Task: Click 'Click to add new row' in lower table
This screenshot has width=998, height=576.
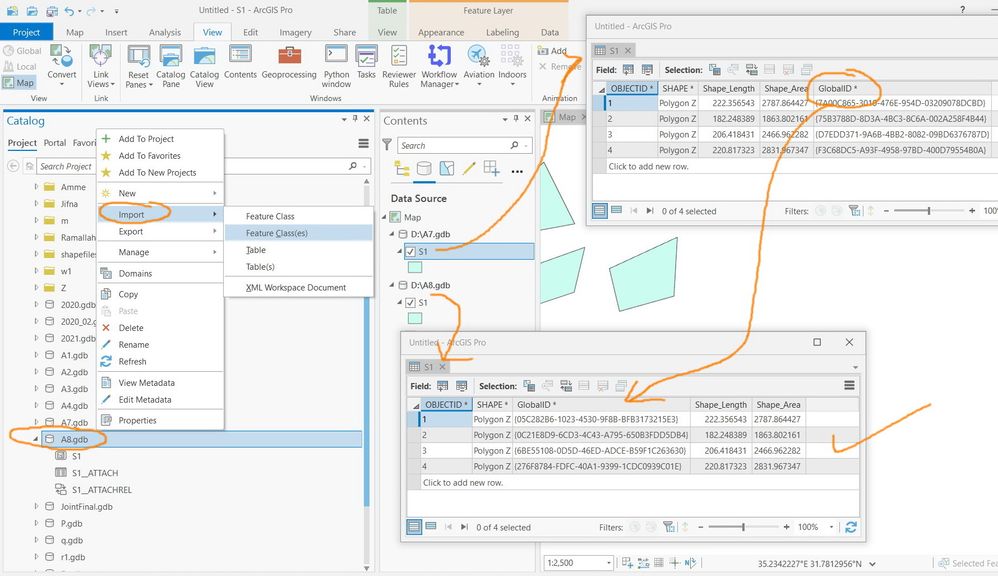Action: point(463,482)
